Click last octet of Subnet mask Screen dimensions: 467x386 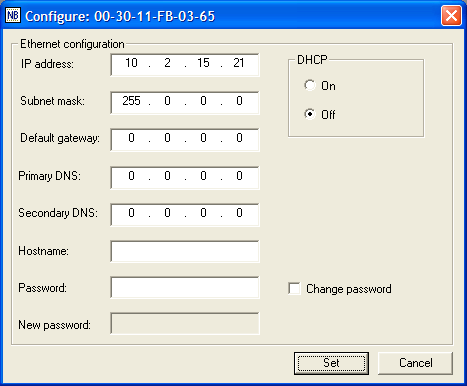pyautogui.click(x=239, y=101)
